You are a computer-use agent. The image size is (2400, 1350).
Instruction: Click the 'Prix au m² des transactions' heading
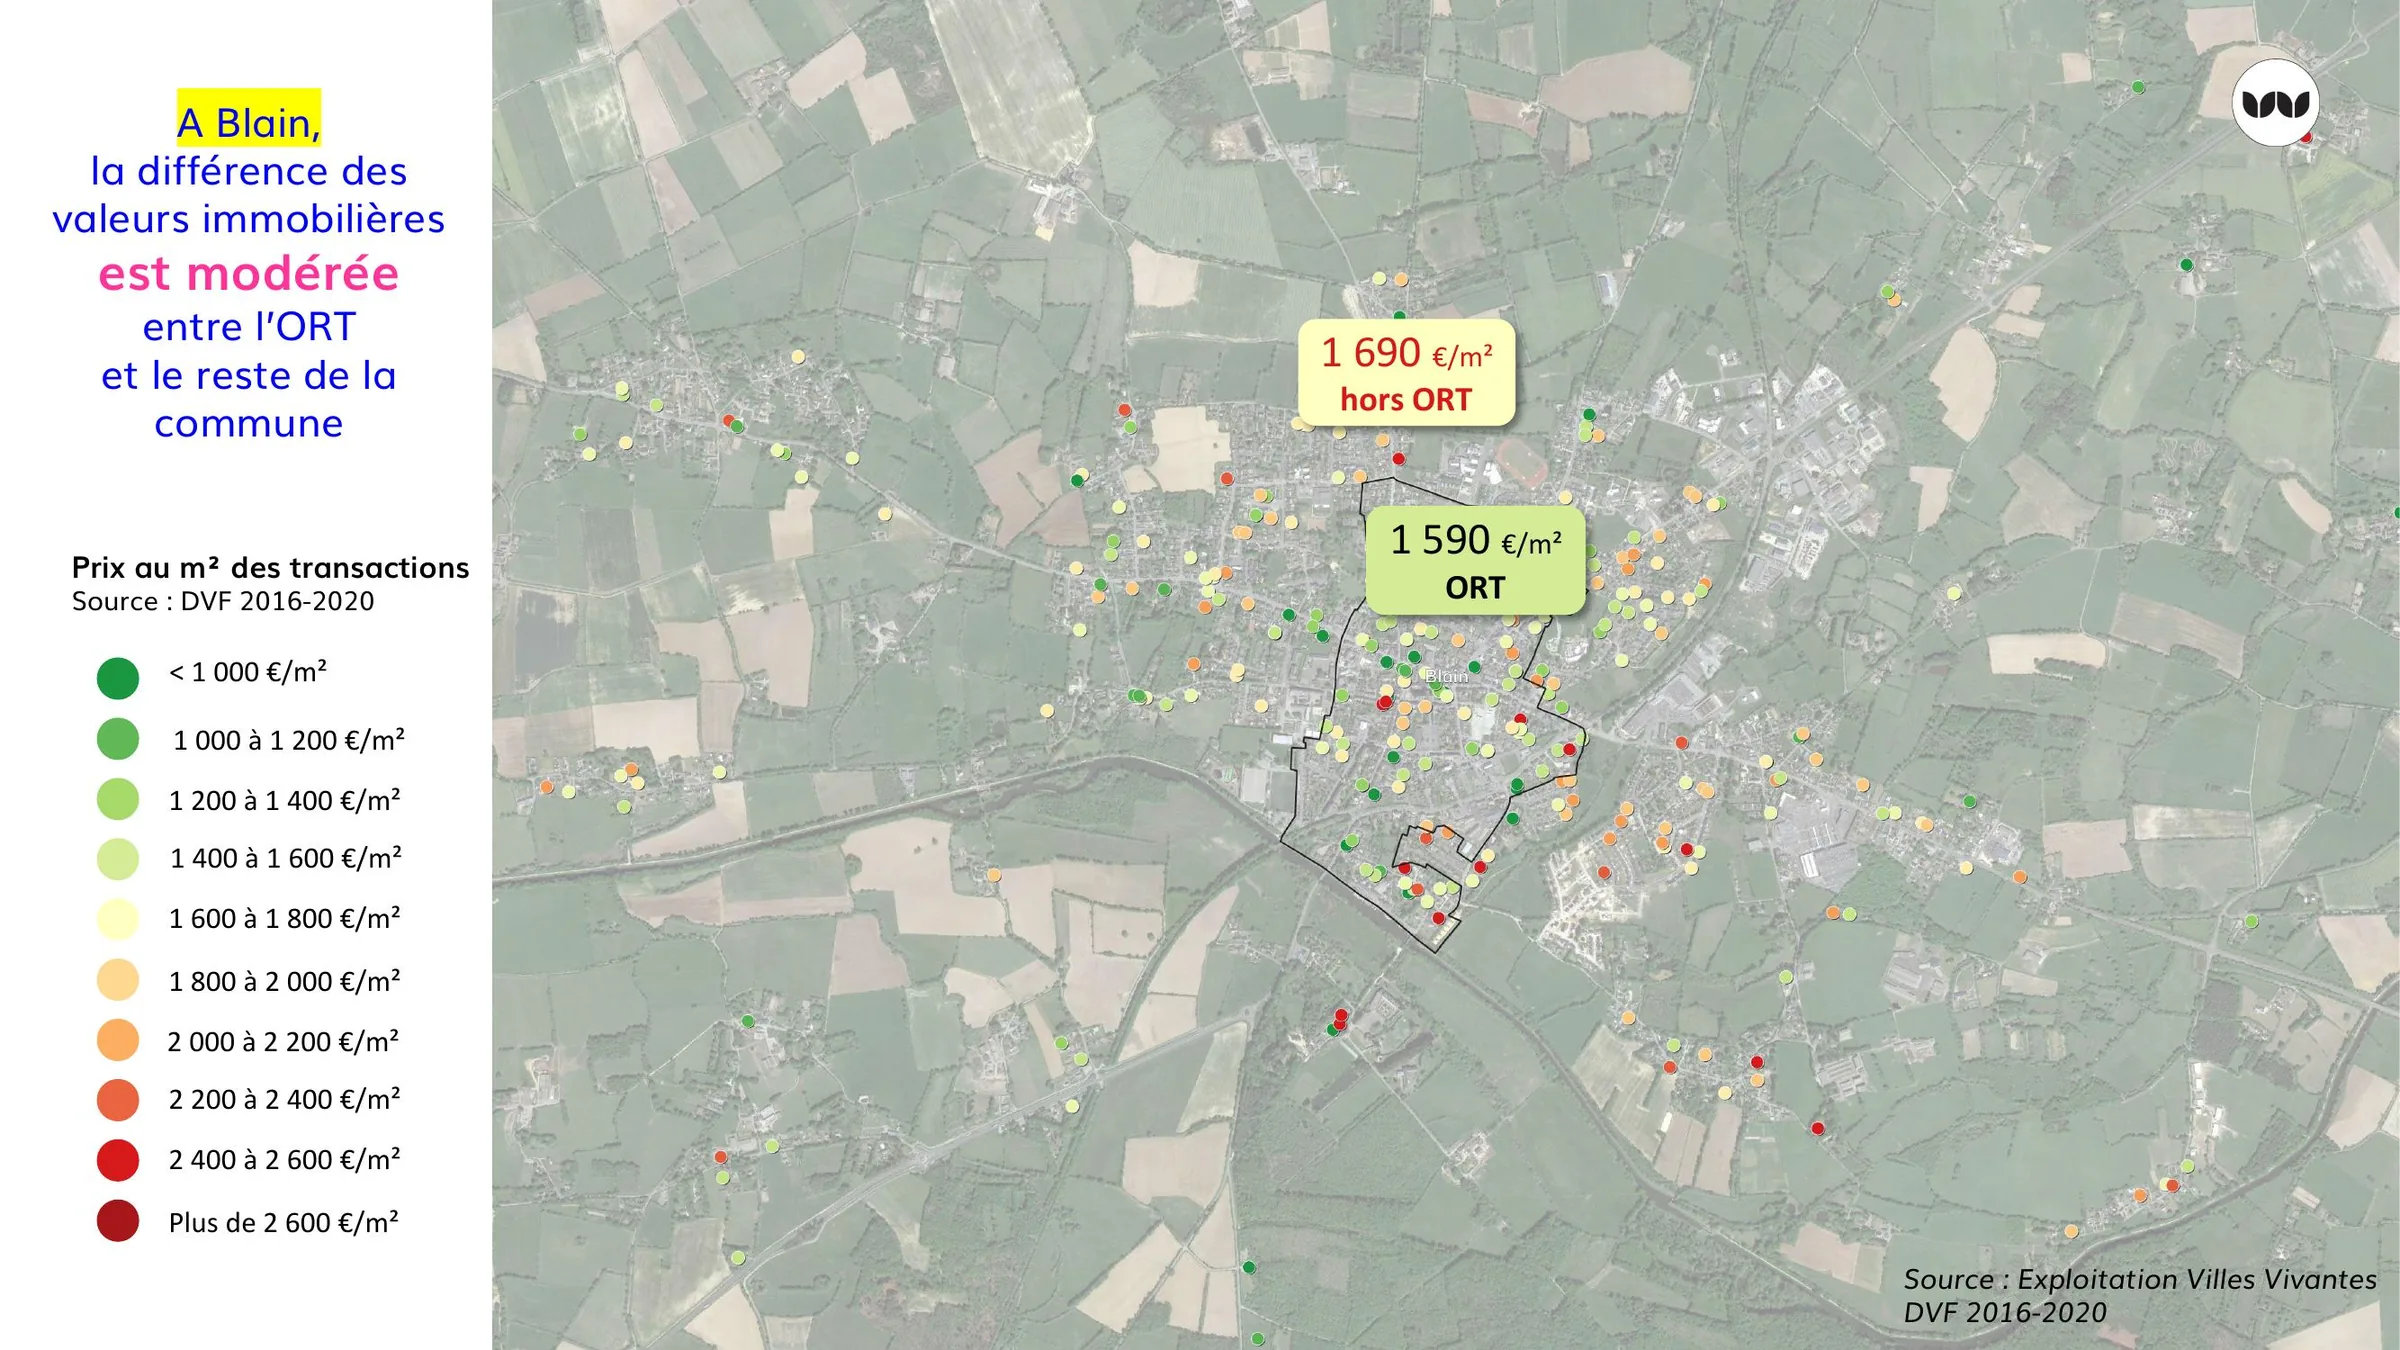click(270, 567)
